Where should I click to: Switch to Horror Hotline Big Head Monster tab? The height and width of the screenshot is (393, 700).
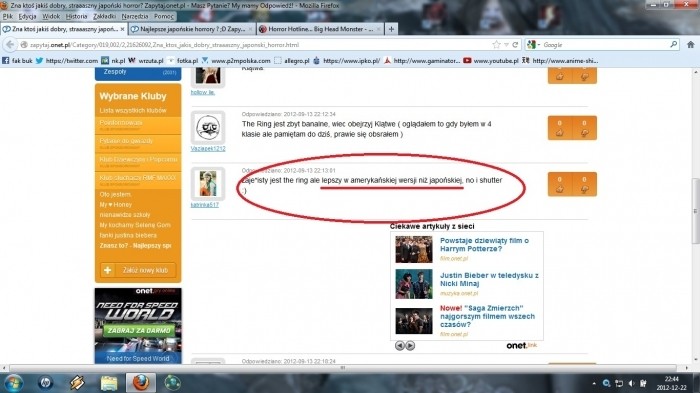point(320,29)
